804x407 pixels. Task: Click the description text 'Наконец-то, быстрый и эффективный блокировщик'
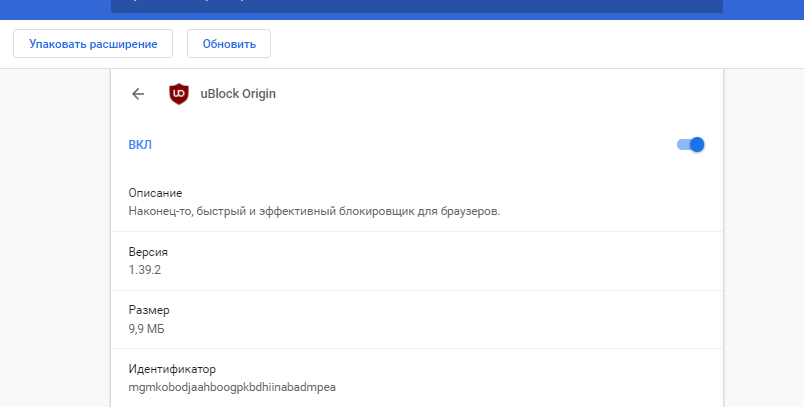coord(271,211)
